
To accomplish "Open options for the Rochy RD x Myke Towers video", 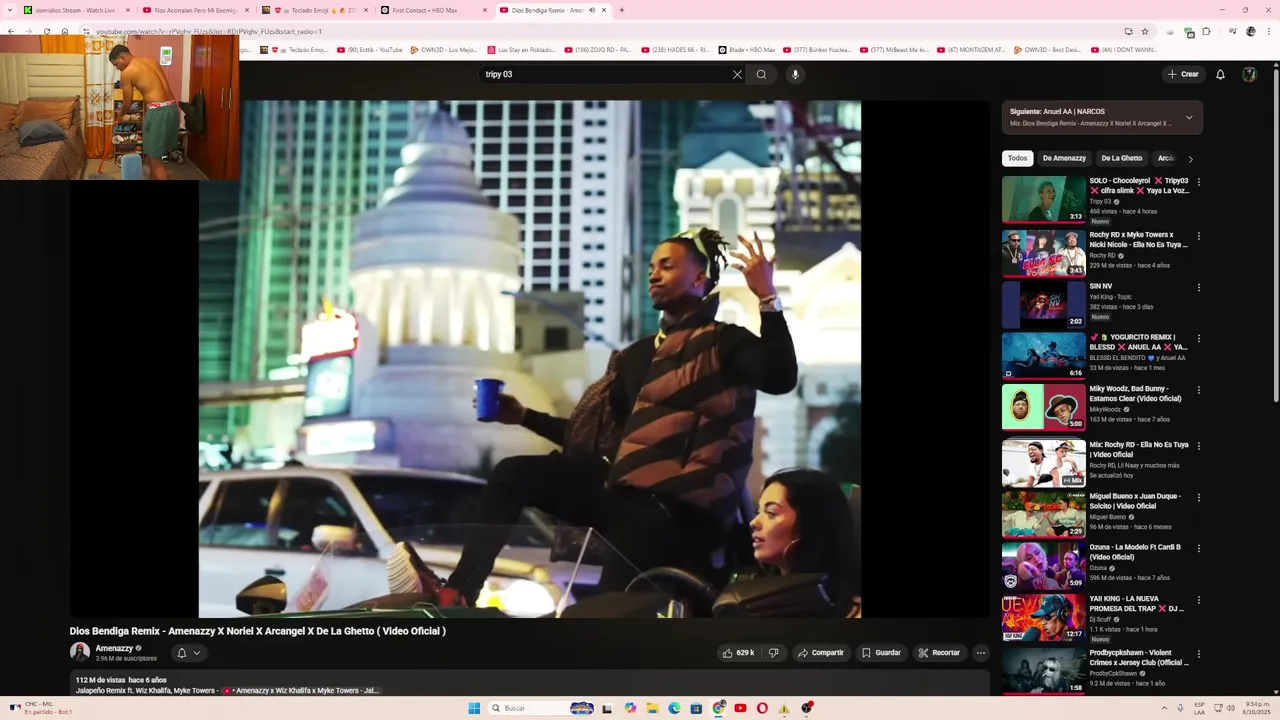I will [x=1198, y=236].
